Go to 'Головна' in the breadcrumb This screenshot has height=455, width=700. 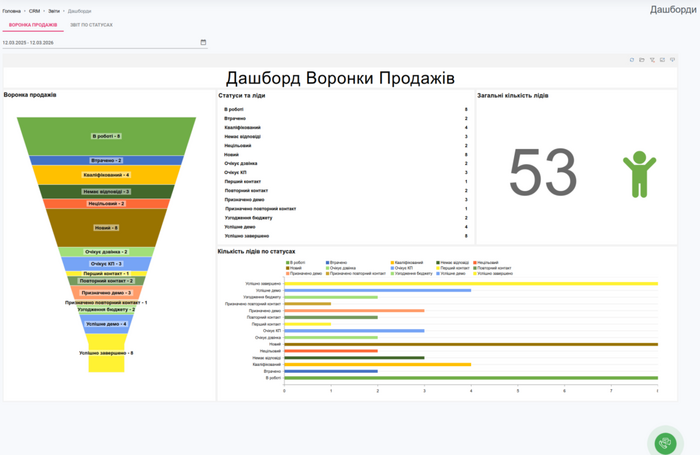click(x=12, y=10)
